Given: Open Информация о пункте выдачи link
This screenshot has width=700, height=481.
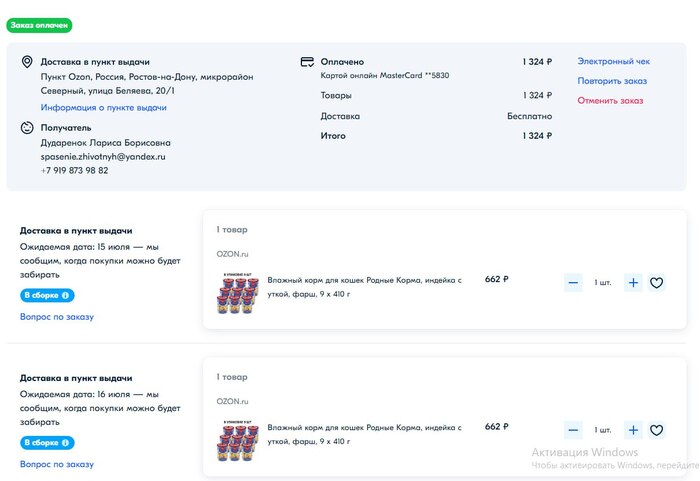Looking at the screenshot, I should point(104,107).
